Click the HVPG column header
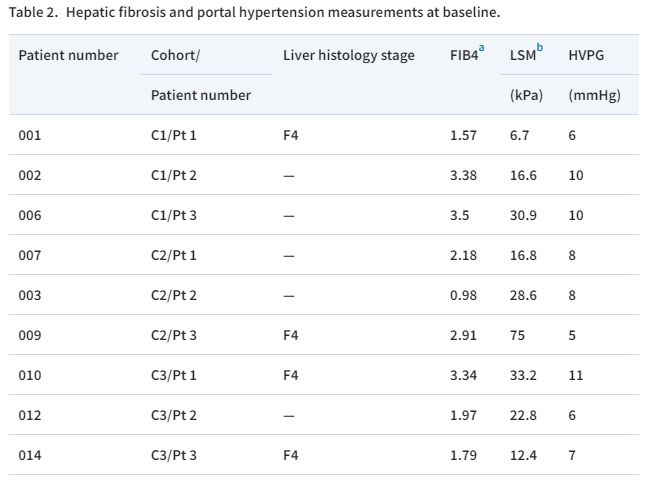Image resolution: width=657 pixels, height=482 pixels. pos(586,55)
